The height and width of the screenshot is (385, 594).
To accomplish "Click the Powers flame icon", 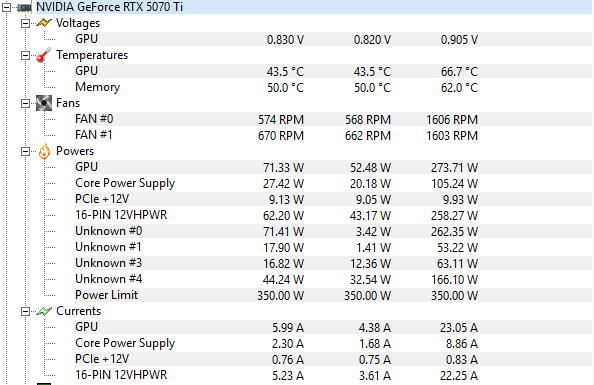I will point(44,151).
